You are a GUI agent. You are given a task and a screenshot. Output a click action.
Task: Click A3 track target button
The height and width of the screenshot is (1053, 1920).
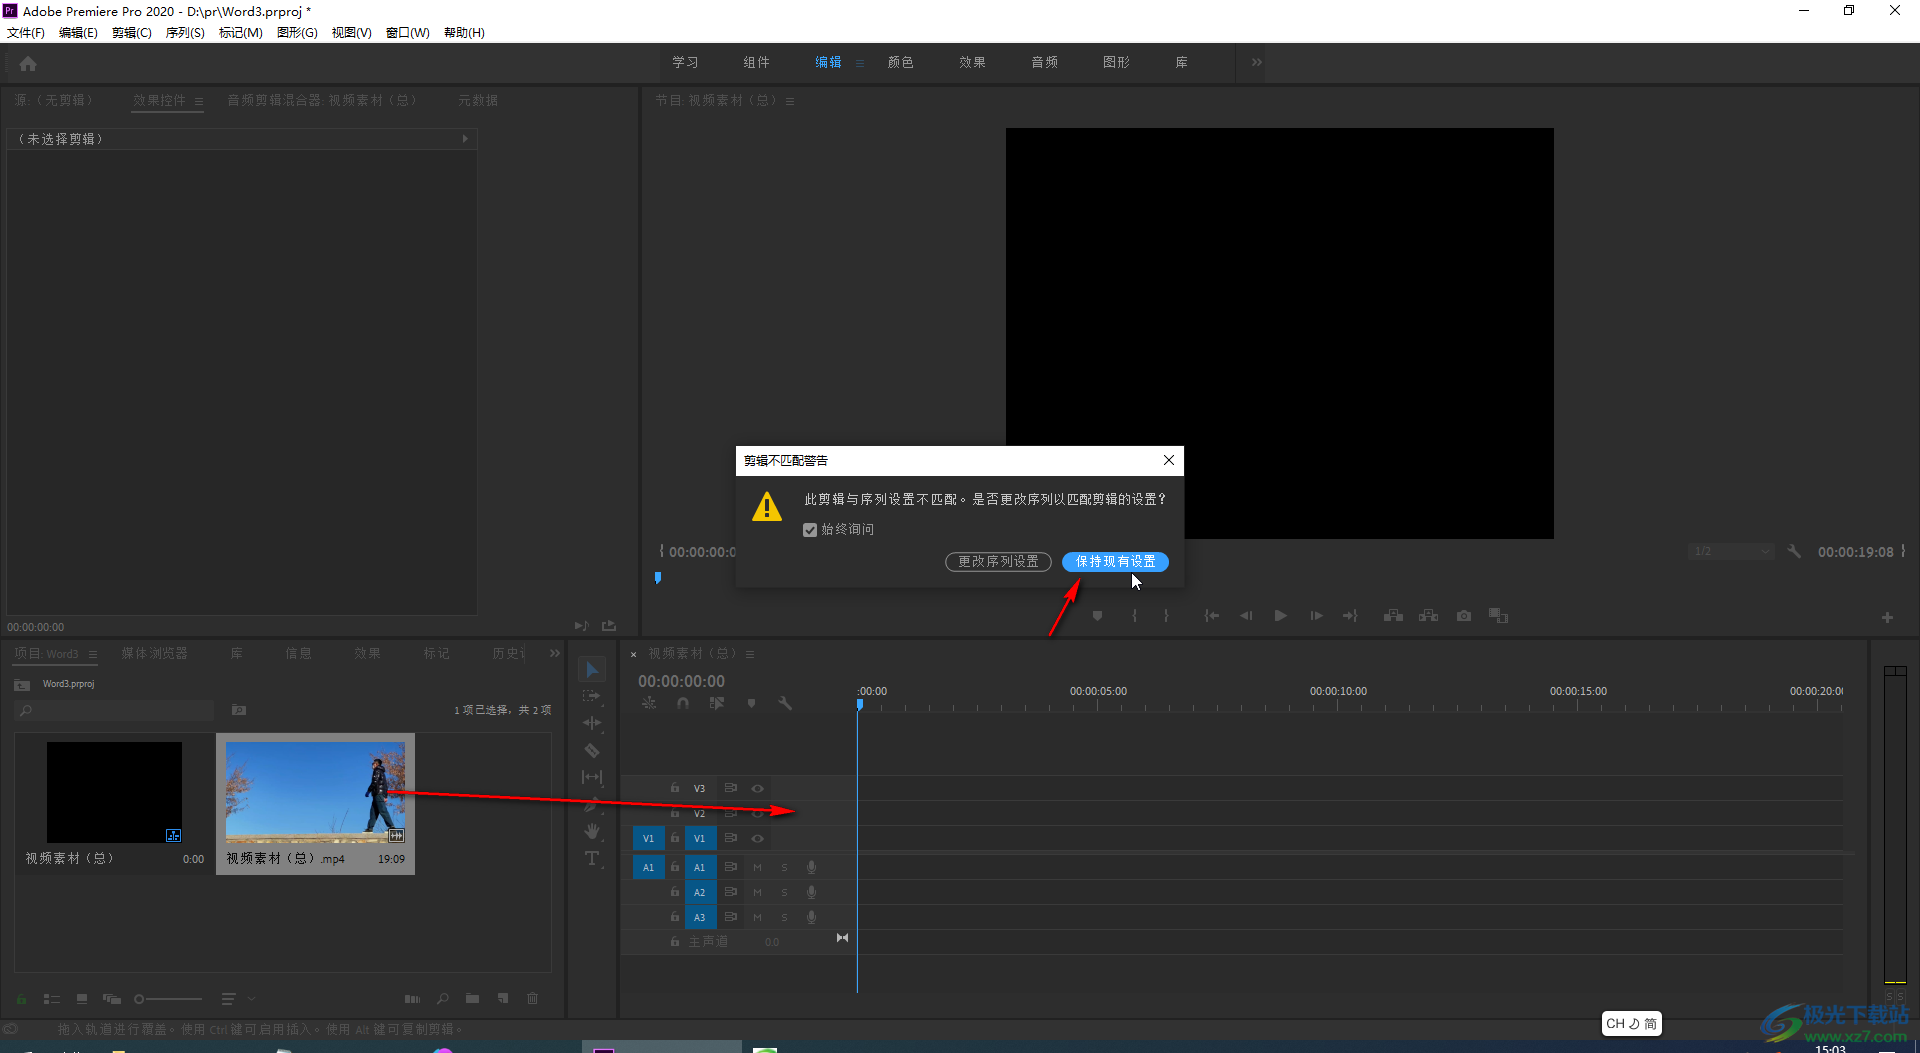click(700, 917)
